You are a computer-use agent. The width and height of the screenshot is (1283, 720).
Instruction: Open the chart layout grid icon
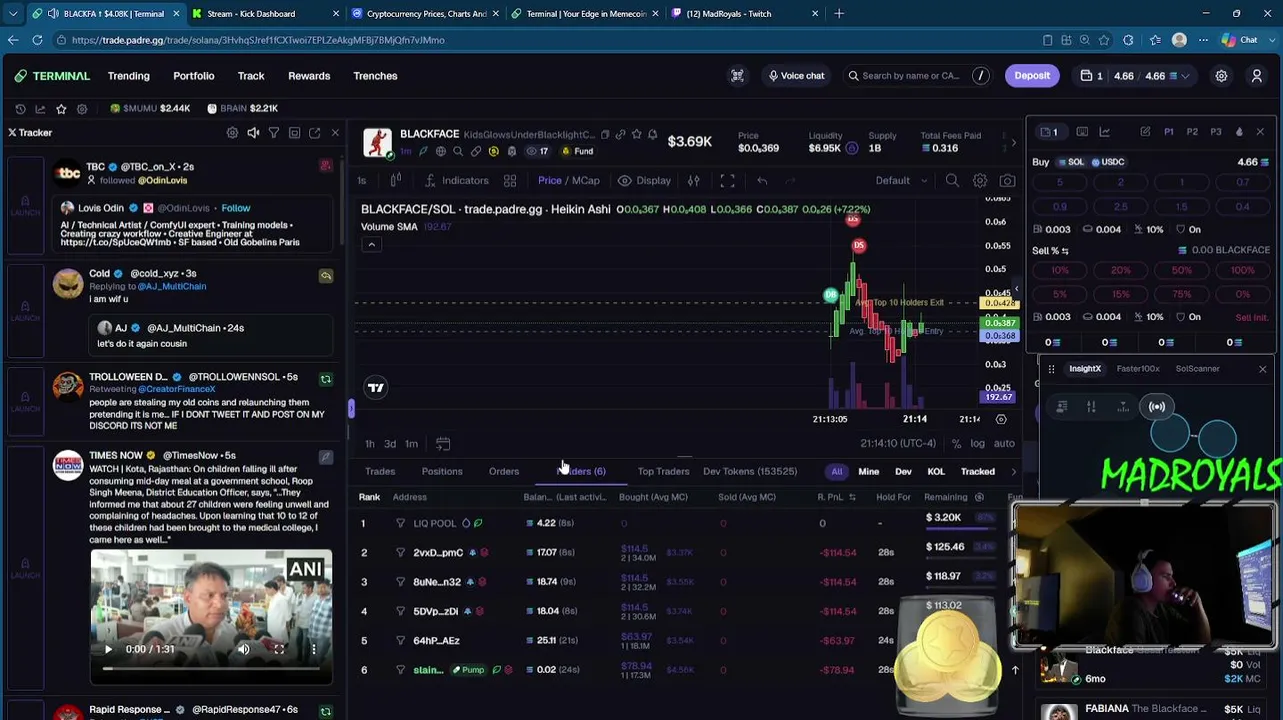pyautogui.click(x=510, y=181)
